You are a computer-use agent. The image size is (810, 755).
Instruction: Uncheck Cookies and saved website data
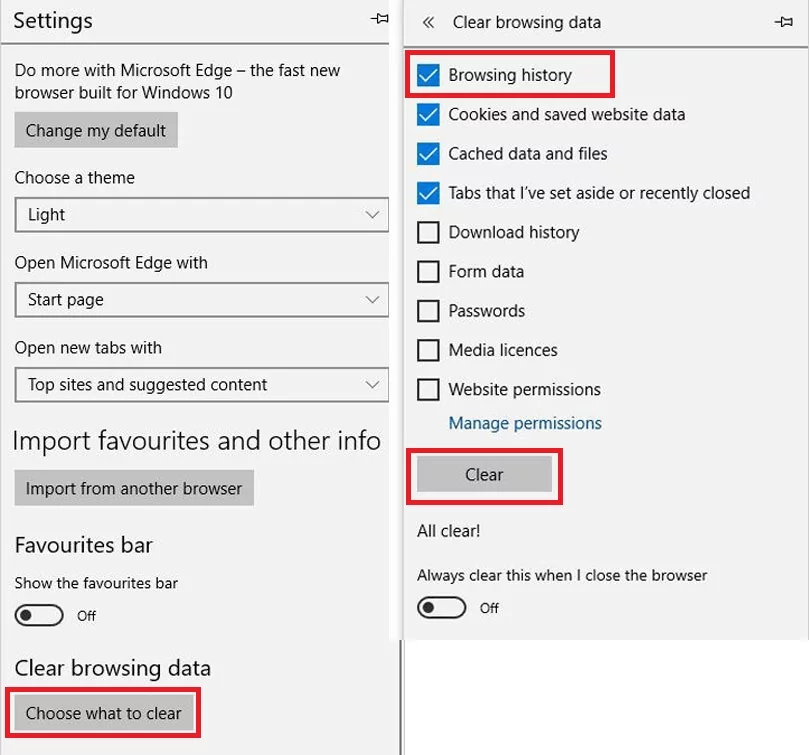click(428, 114)
